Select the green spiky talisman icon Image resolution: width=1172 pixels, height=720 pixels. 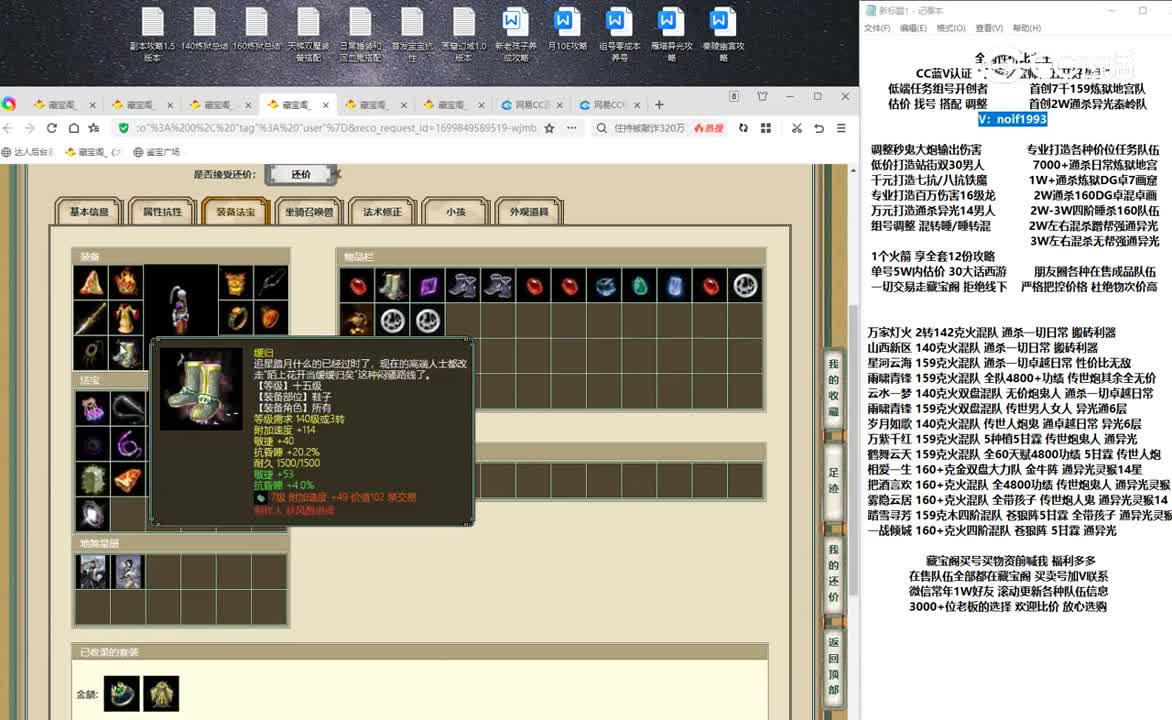tap(93, 480)
